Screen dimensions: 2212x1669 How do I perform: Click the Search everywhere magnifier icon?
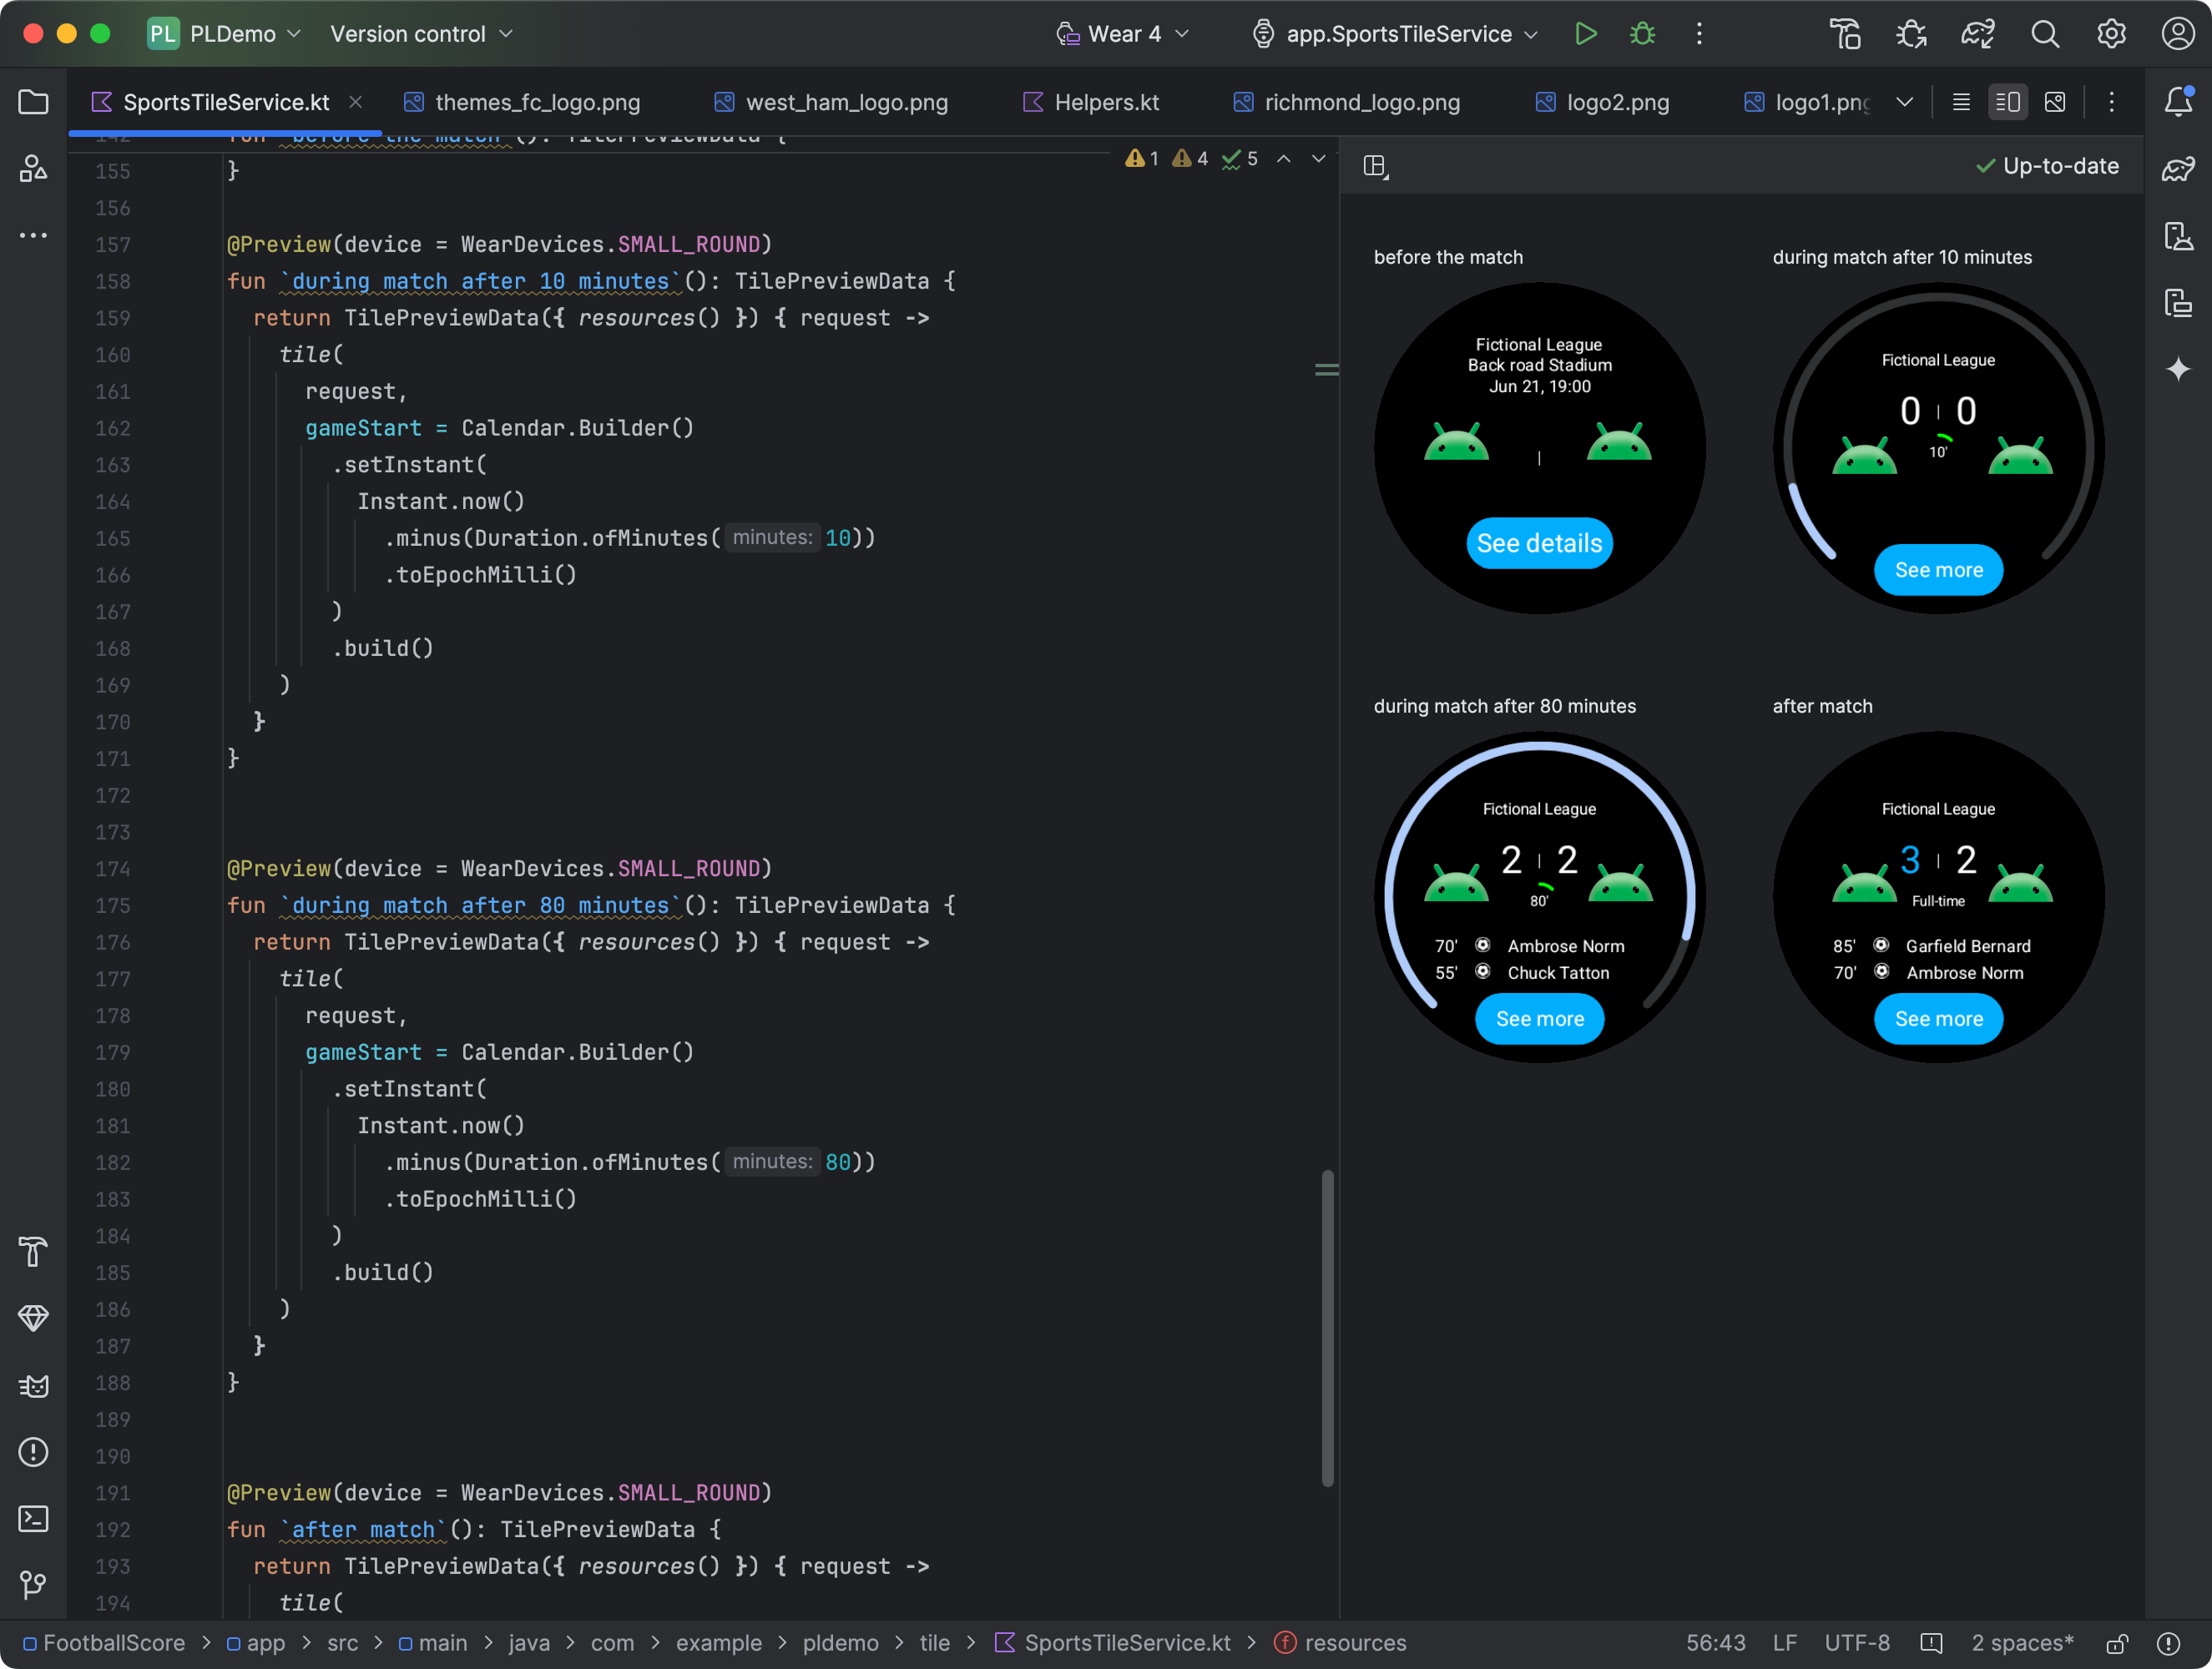(2043, 33)
